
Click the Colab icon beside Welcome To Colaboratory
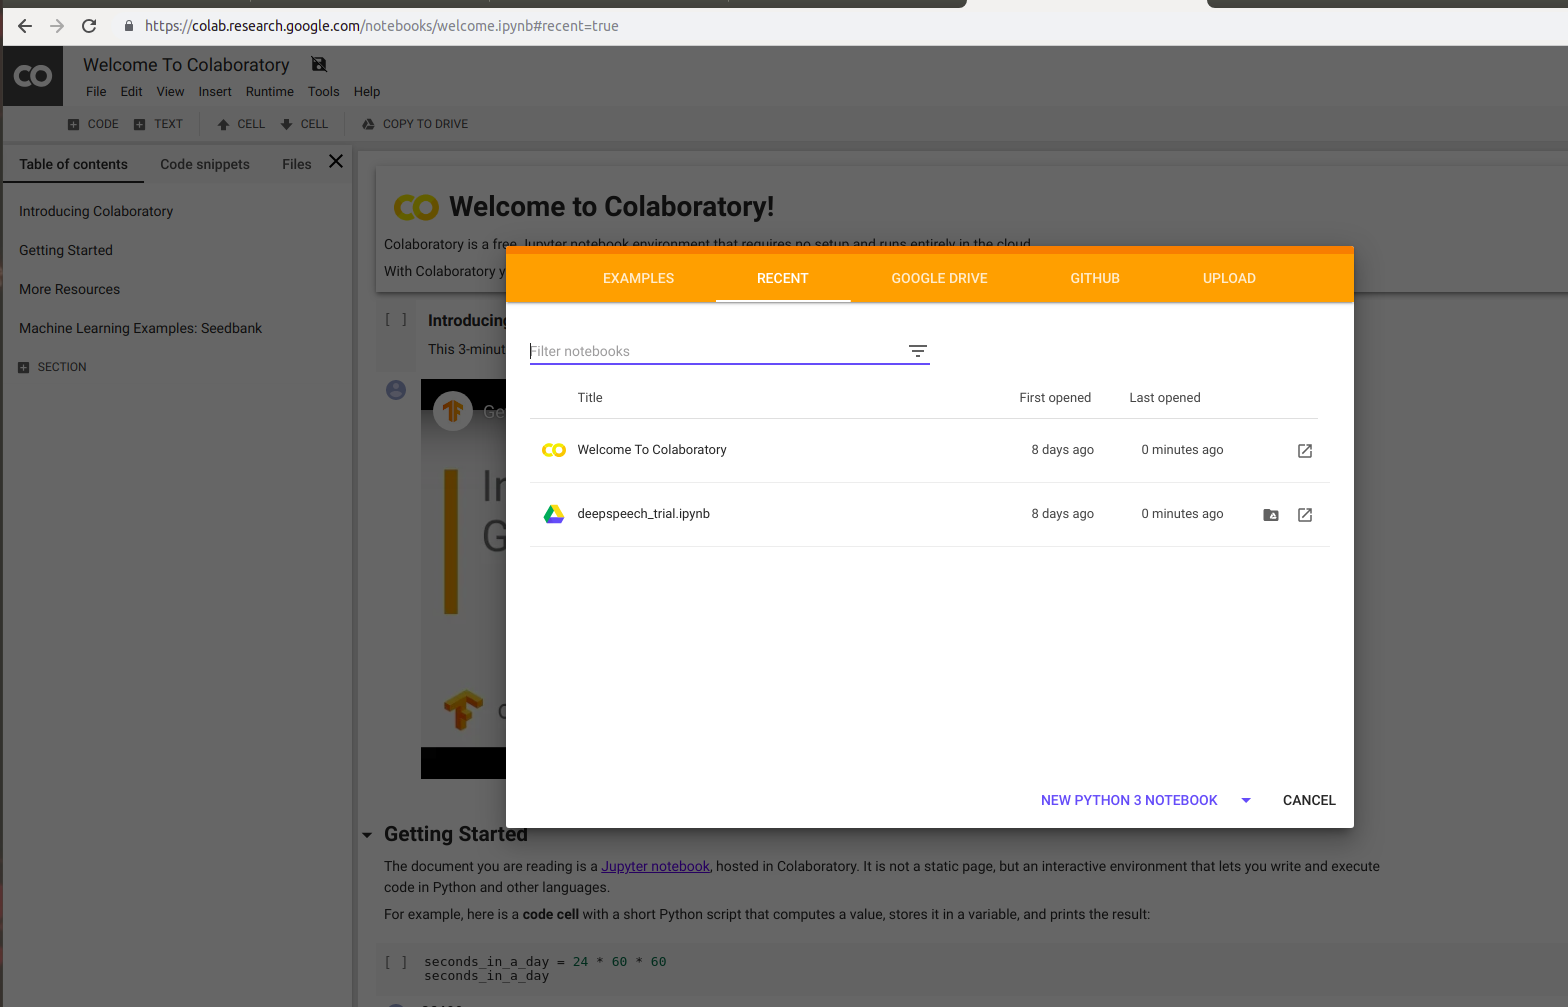coord(554,450)
